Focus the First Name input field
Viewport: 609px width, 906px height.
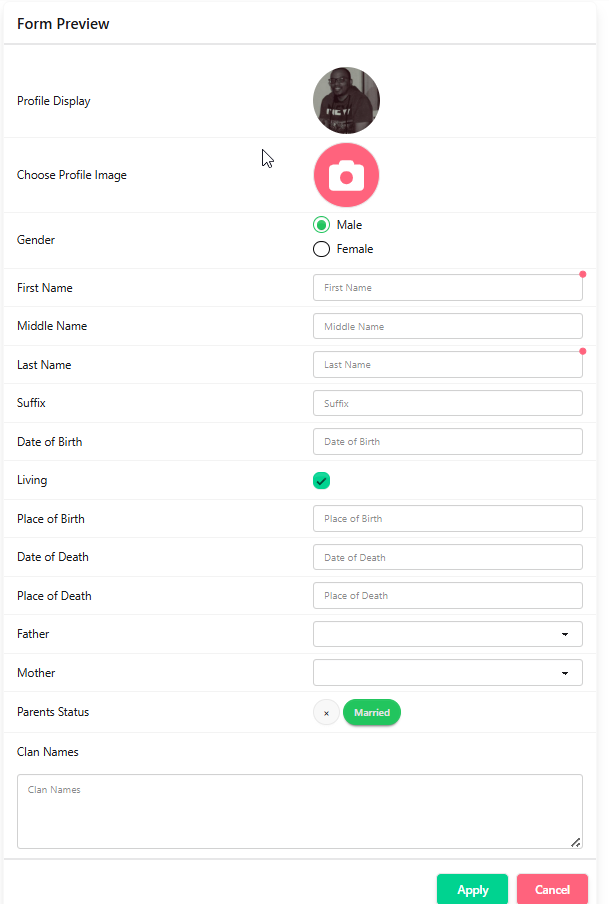pyautogui.click(x=448, y=288)
